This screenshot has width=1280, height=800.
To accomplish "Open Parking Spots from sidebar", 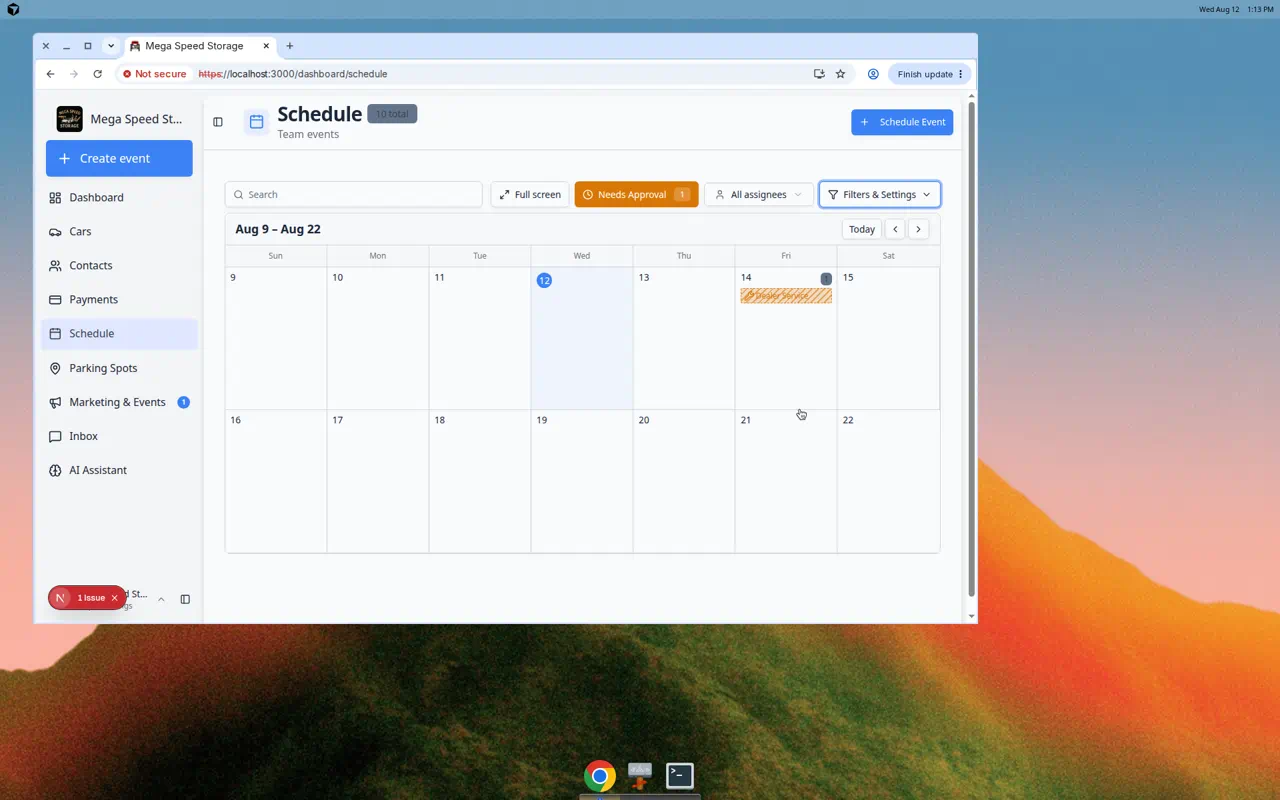I will pyautogui.click(x=119, y=368).
